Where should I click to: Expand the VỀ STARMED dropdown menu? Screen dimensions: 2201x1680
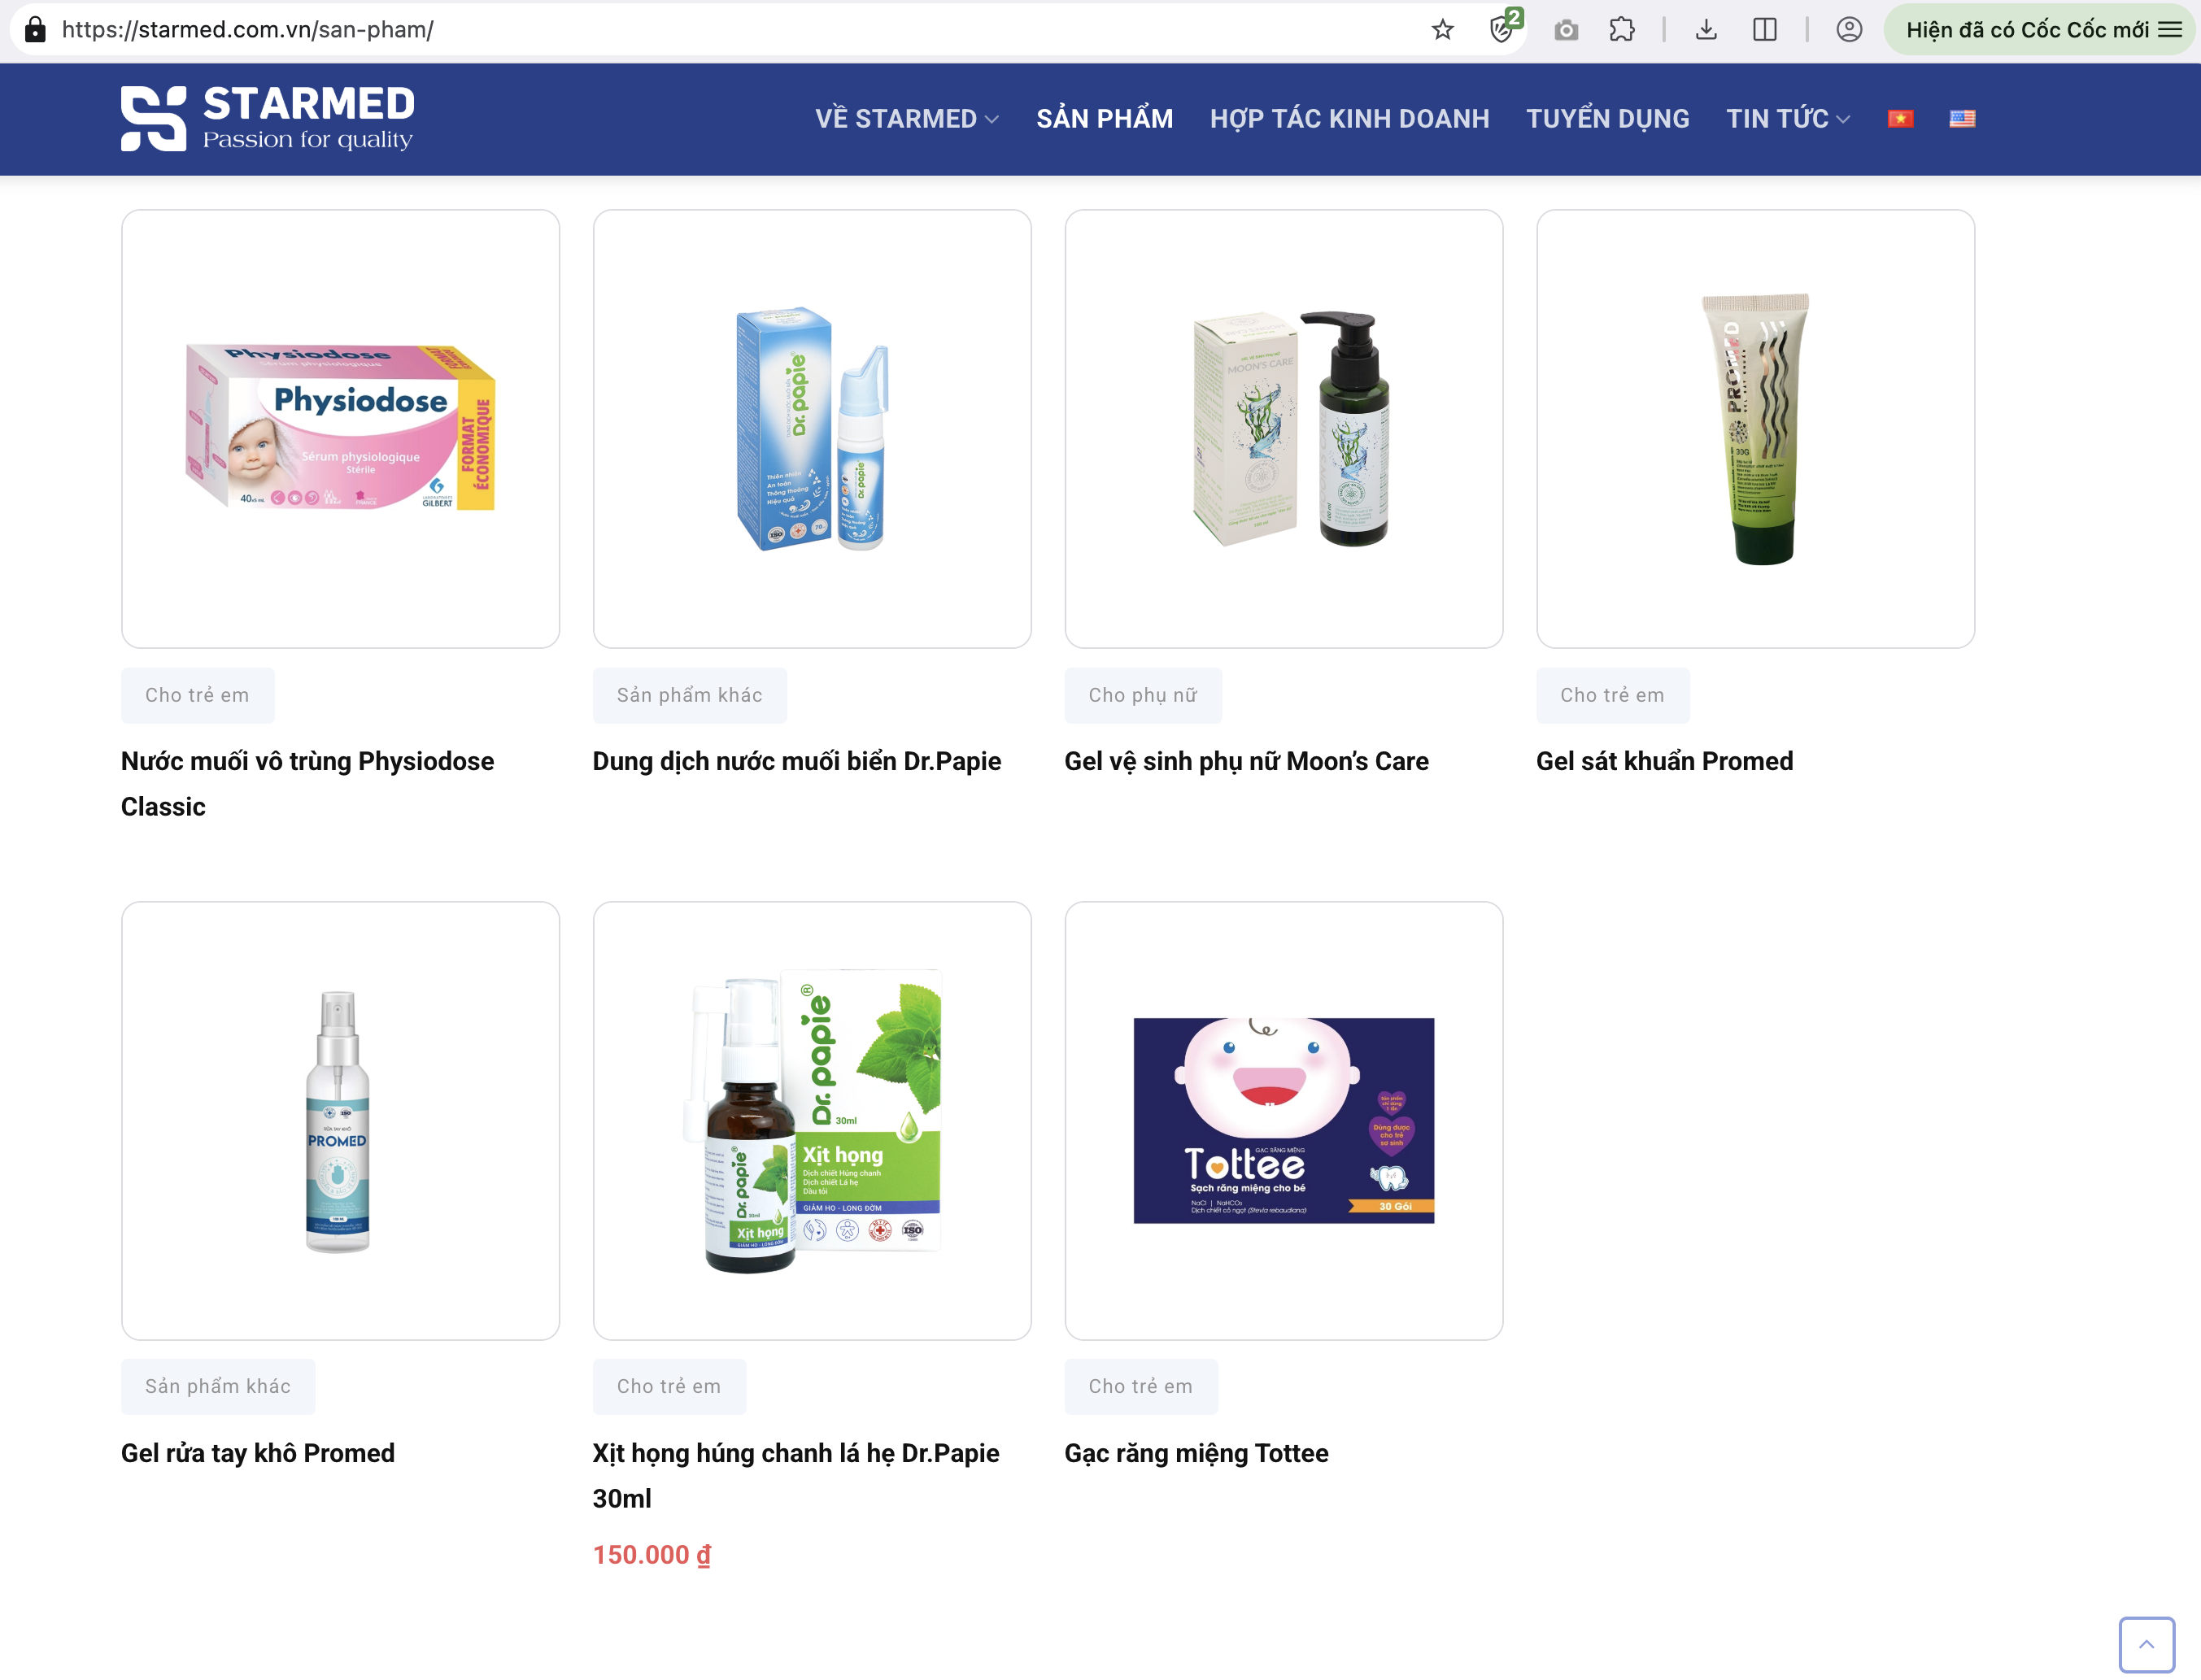[907, 119]
